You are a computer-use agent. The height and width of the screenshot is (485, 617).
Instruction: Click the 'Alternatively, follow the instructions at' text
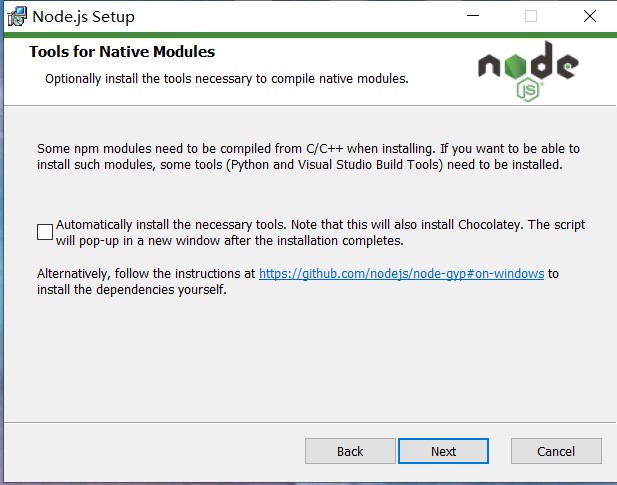pos(146,273)
